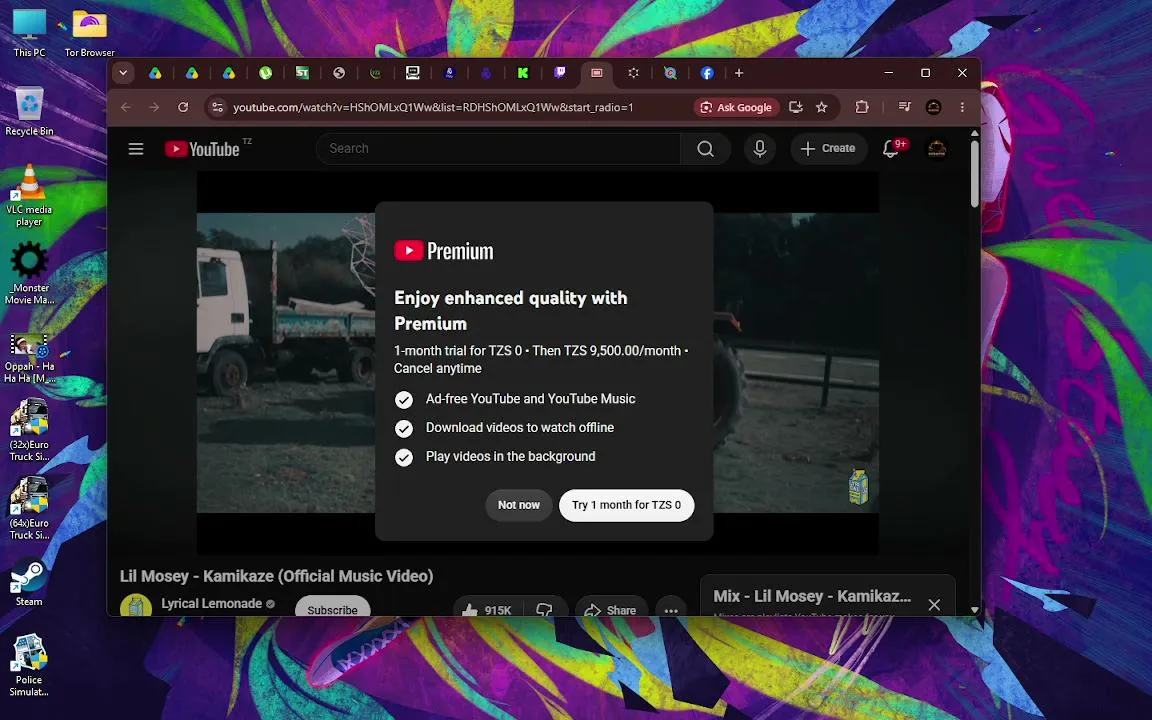The width and height of the screenshot is (1152, 720).
Task: Open a new browser tab
Action: 739,73
